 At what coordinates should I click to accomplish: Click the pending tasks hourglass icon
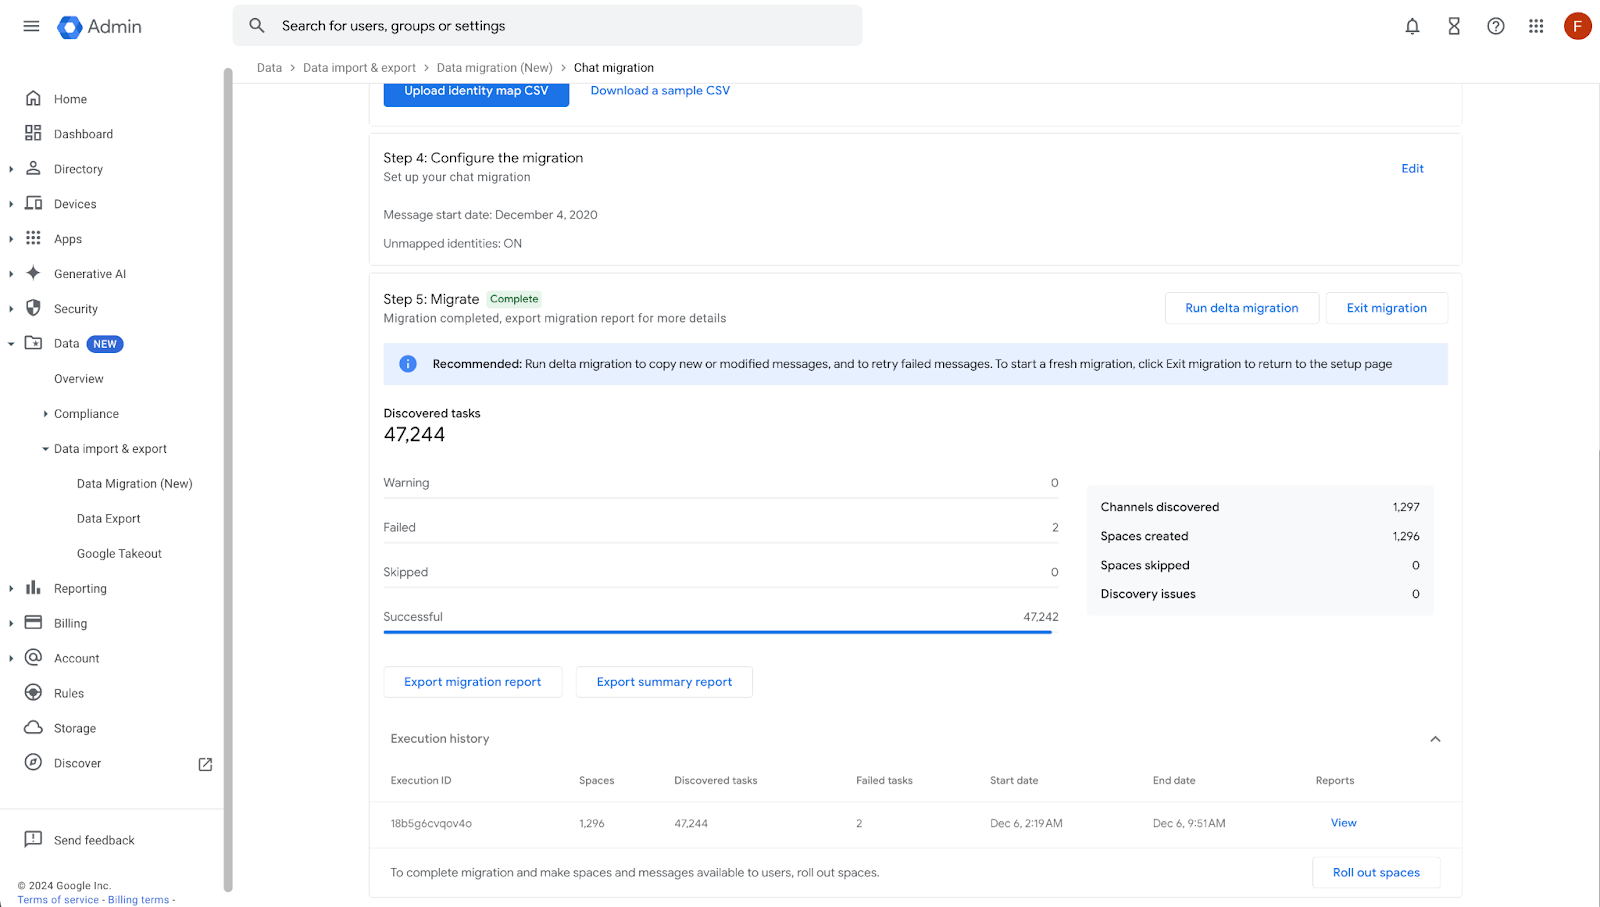[x=1453, y=26]
